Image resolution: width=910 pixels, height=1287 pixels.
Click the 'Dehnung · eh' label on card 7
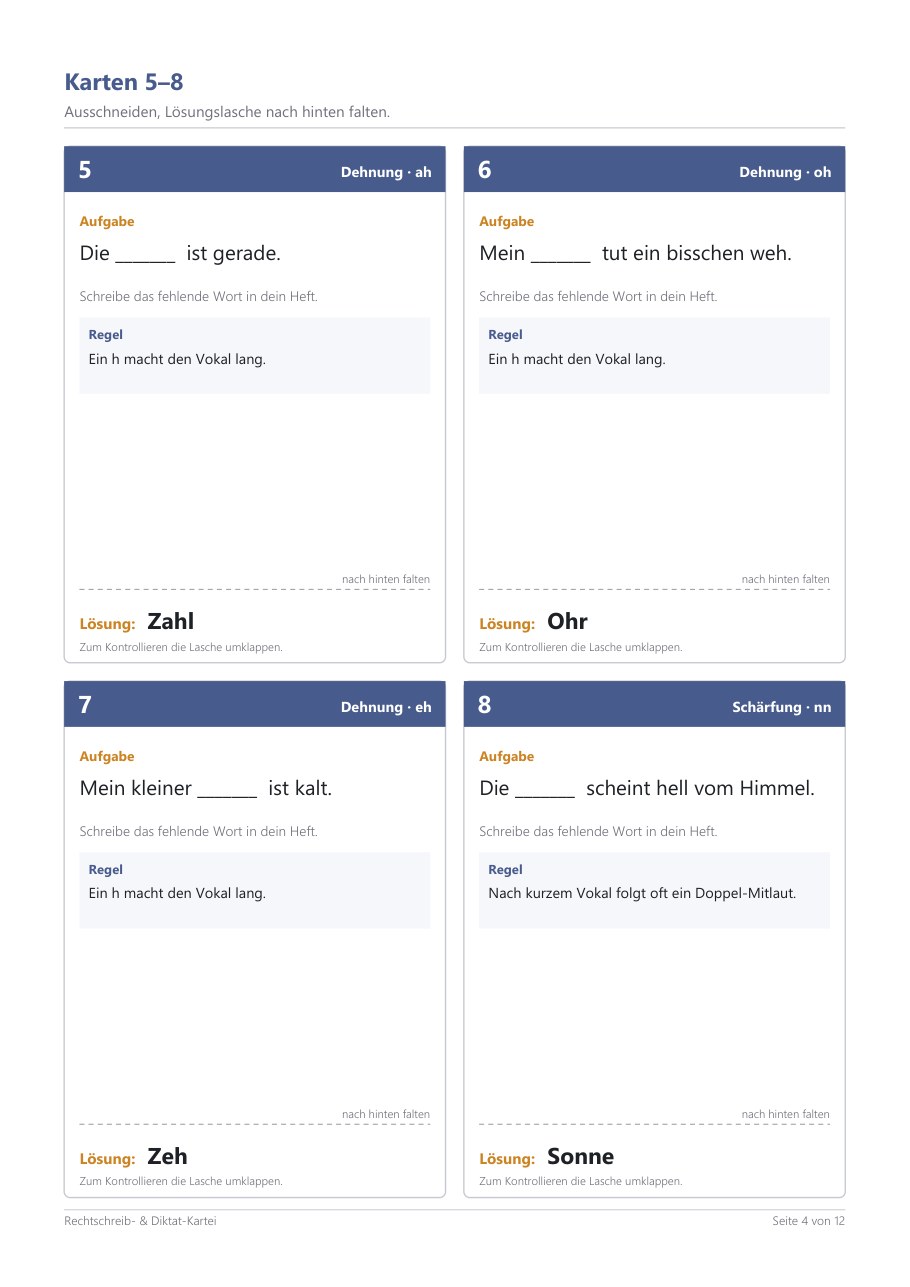point(386,707)
